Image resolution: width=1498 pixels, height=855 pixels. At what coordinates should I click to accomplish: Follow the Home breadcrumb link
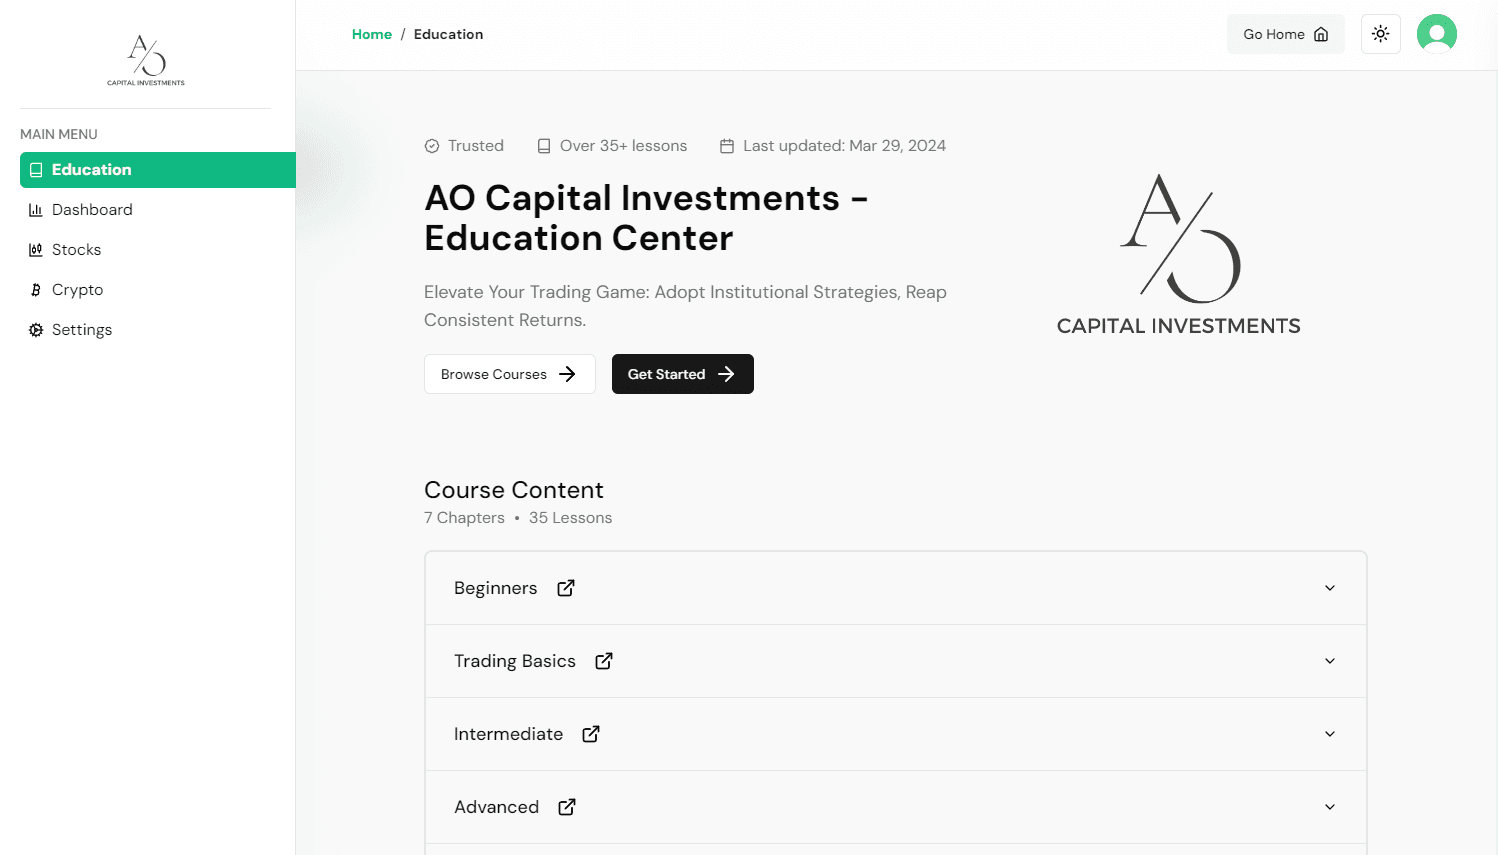pos(372,34)
